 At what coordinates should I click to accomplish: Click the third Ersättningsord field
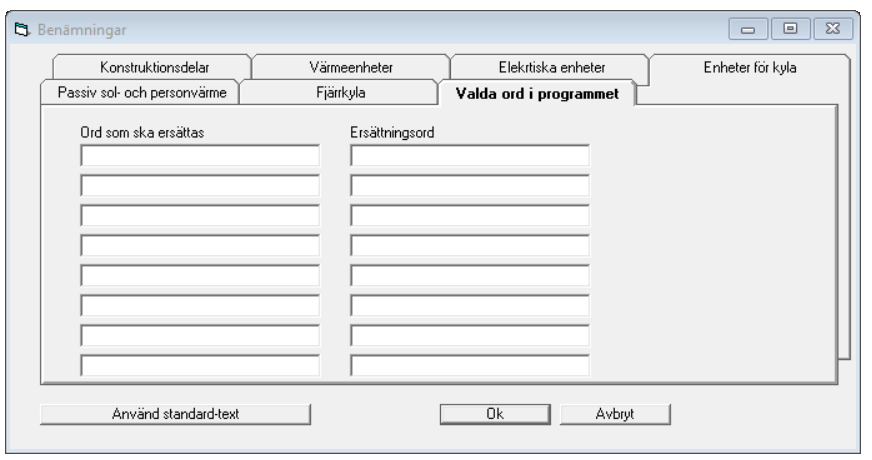(469, 215)
